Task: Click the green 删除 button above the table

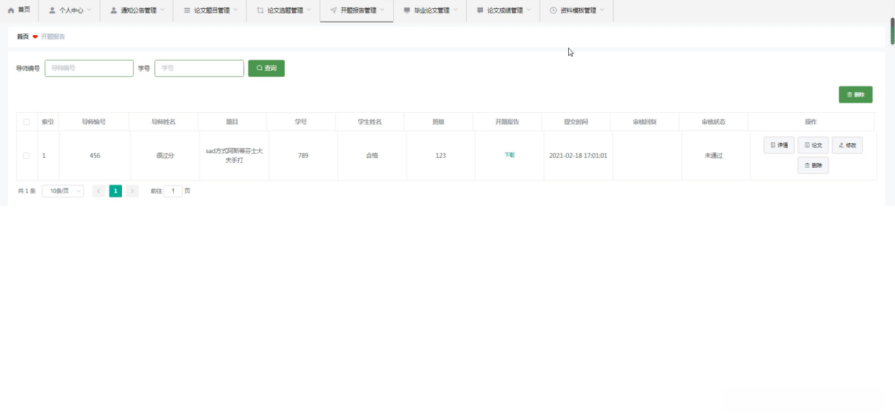Action: pos(856,95)
